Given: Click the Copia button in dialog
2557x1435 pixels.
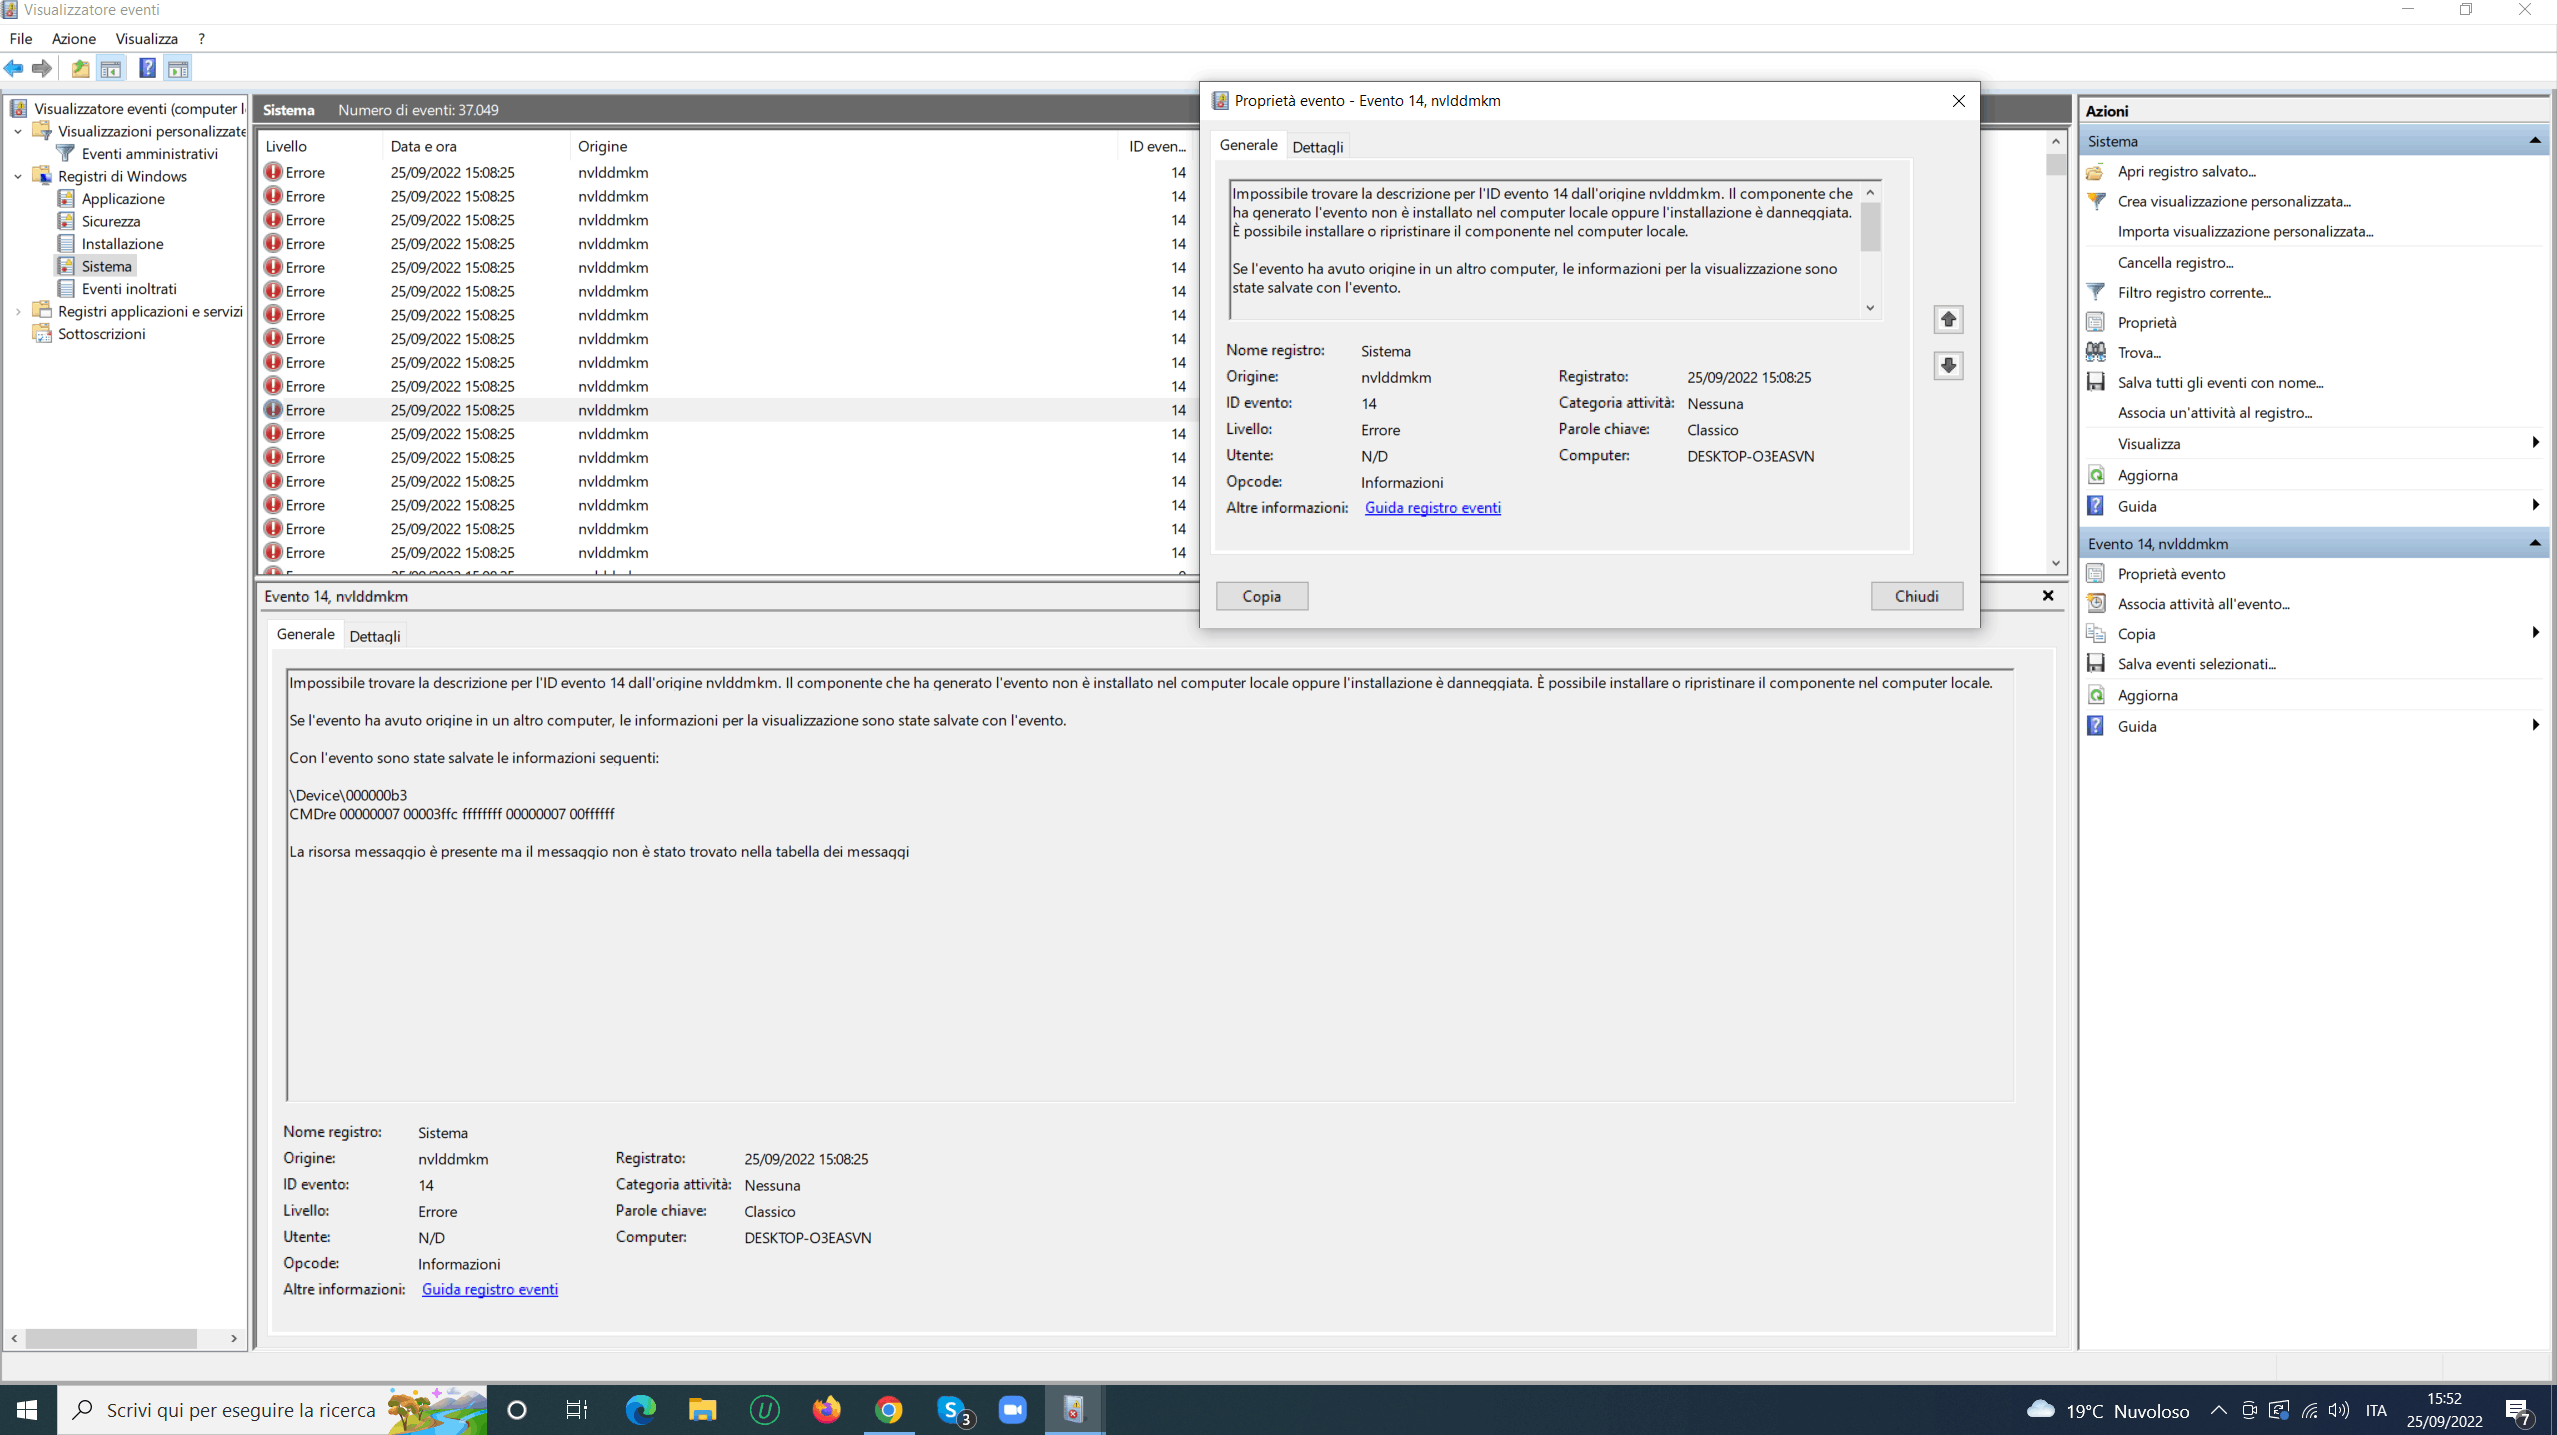Looking at the screenshot, I should (1261, 596).
